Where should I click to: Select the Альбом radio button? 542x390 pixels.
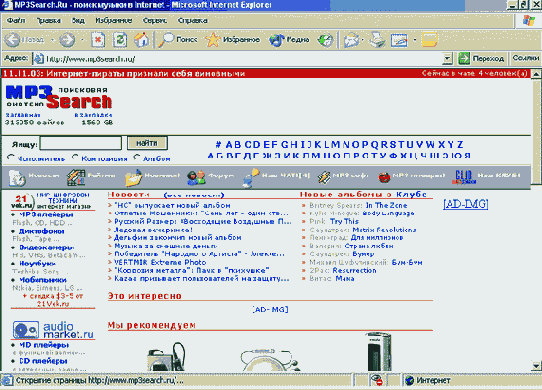click(137, 157)
